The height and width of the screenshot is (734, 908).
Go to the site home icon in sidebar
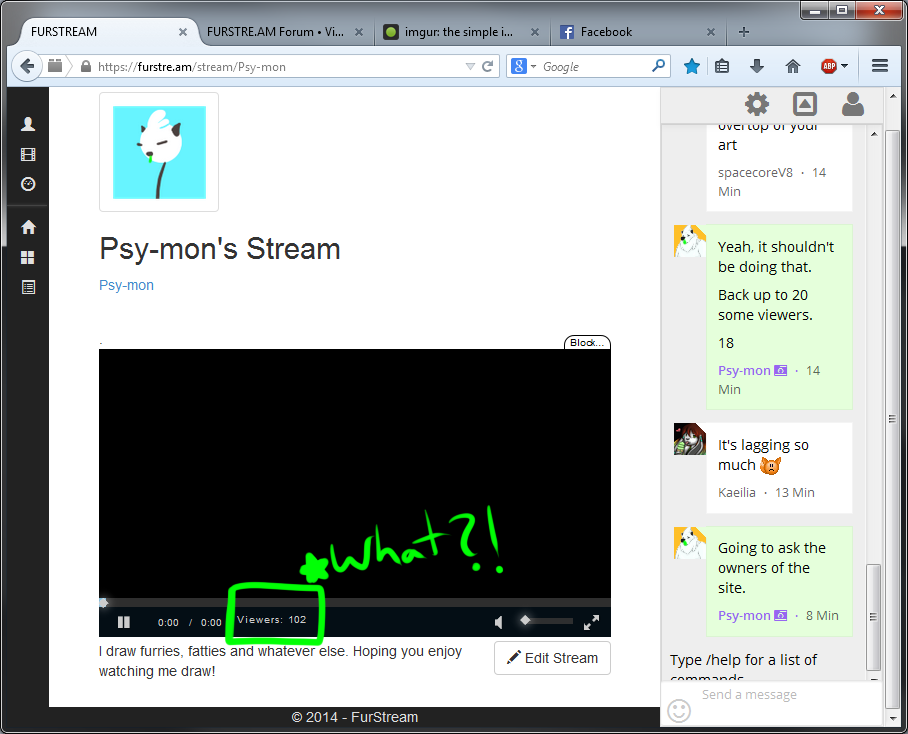pos(28,227)
